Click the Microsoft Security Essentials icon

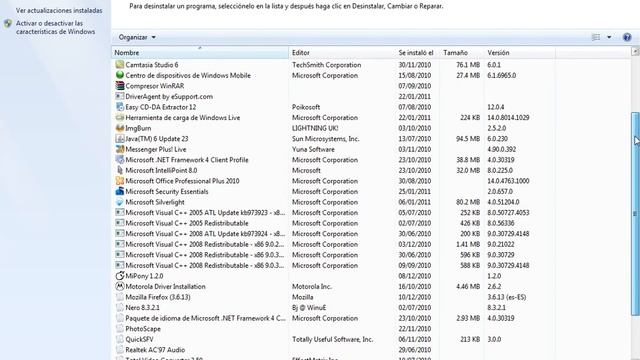[120, 191]
